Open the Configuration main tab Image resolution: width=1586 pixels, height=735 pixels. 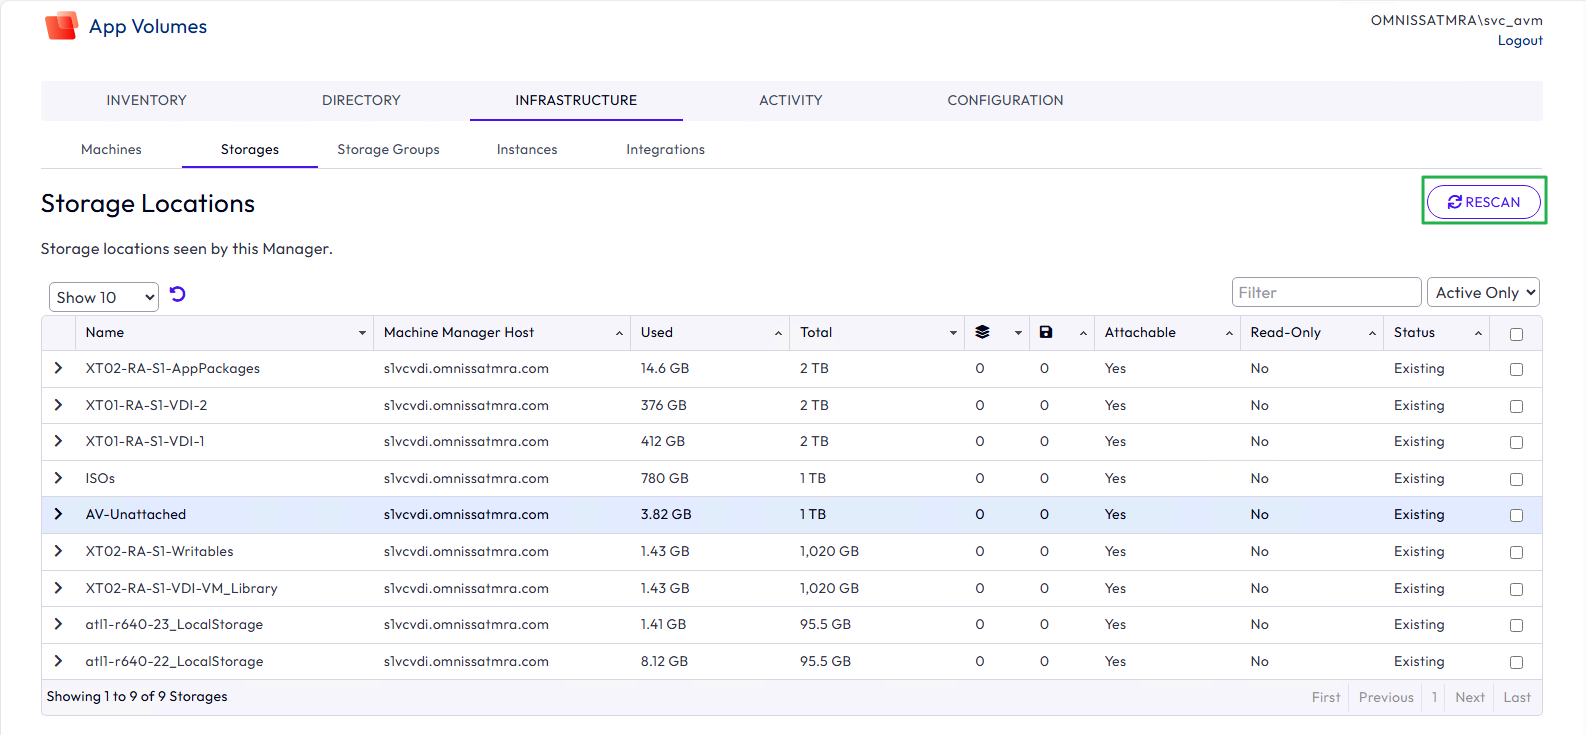[x=1005, y=101]
